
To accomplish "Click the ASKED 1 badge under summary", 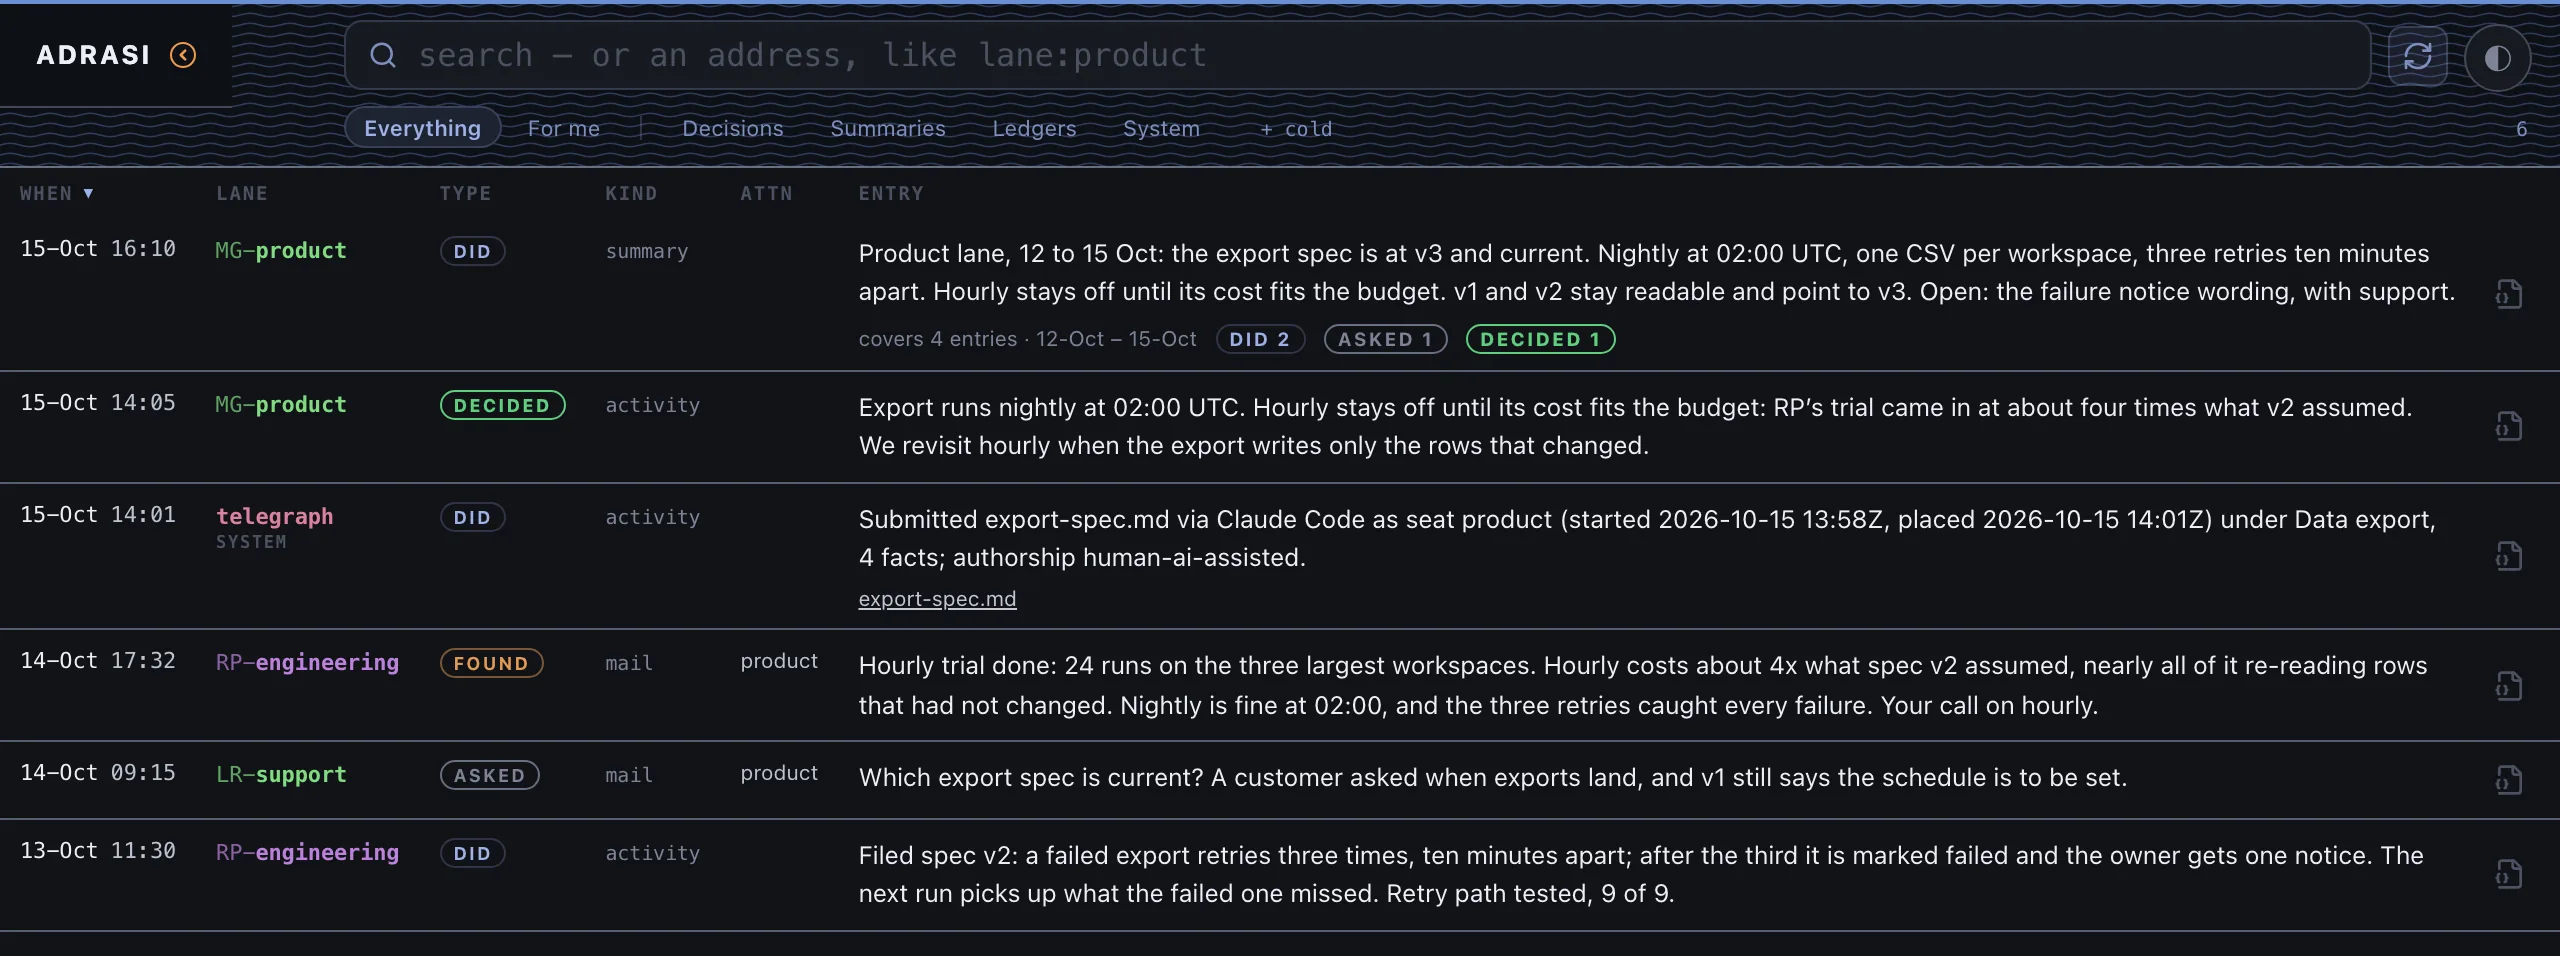I will tap(1385, 339).
